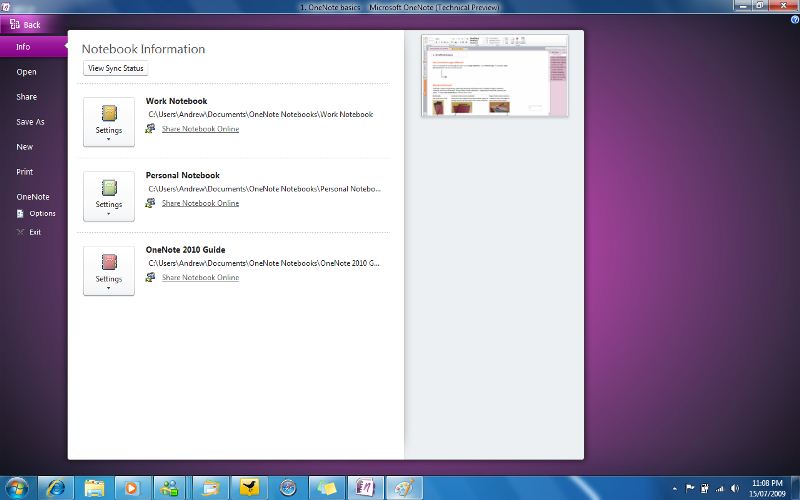Image resolution: width=800 pixels, height=500 pixels.
Task: Open Paint from the taskbar
Action: pos(404,488)
